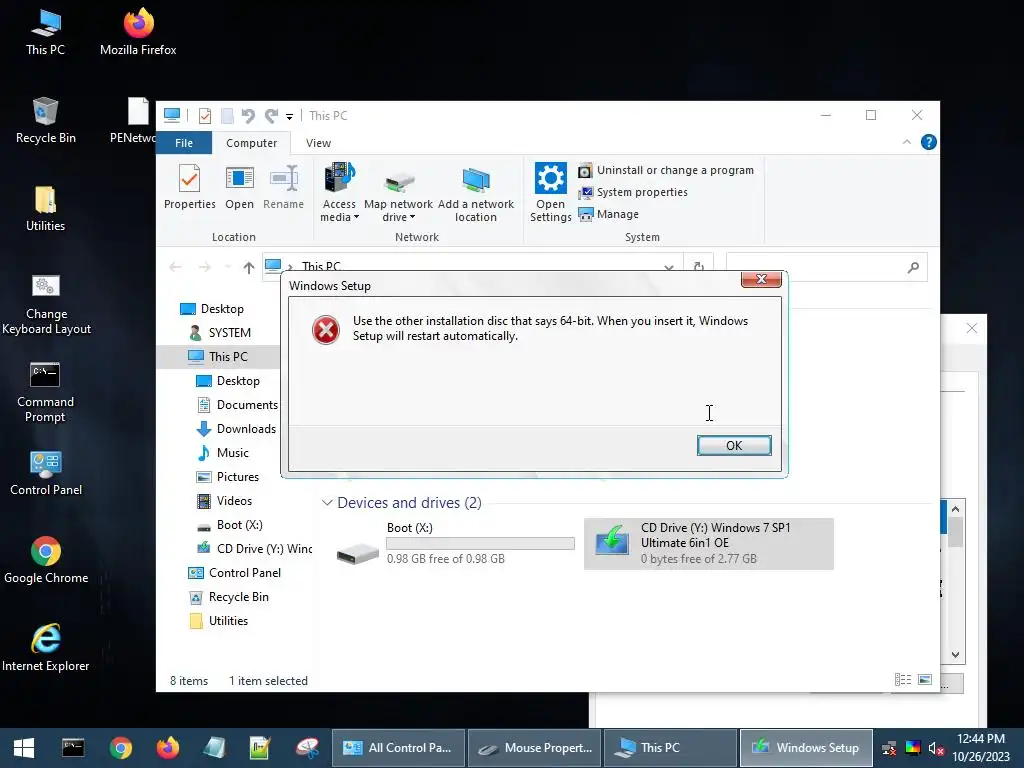Viewport: 1024px width, 768px height.
Task: Open the Recycle Bin on the desktop
Action: coord(45,120)
